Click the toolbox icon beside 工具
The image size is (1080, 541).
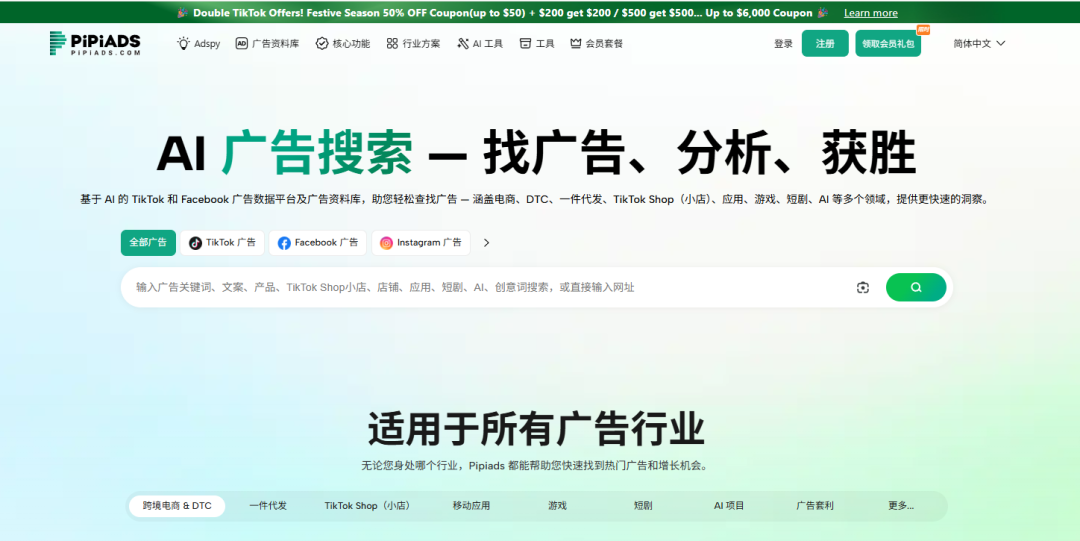526,43
